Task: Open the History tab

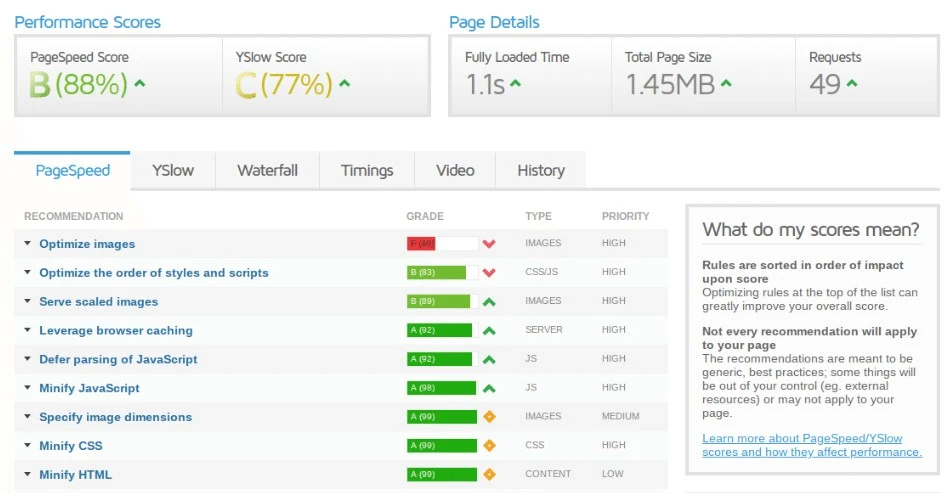Action: pos(541,170)
